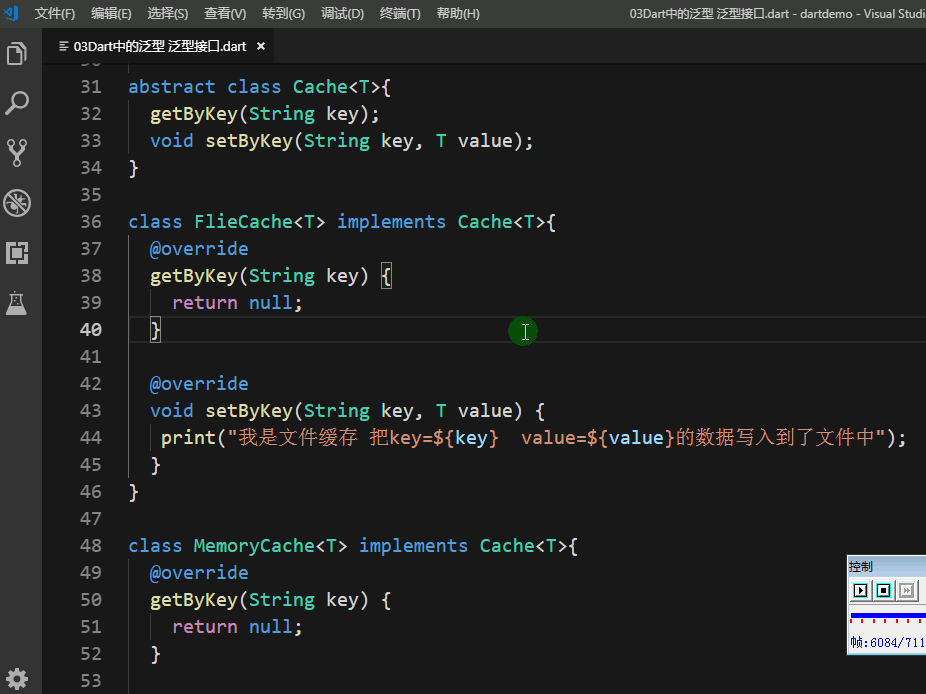Click 'MemoryCache' class name on line 48

tap(254, 546)
